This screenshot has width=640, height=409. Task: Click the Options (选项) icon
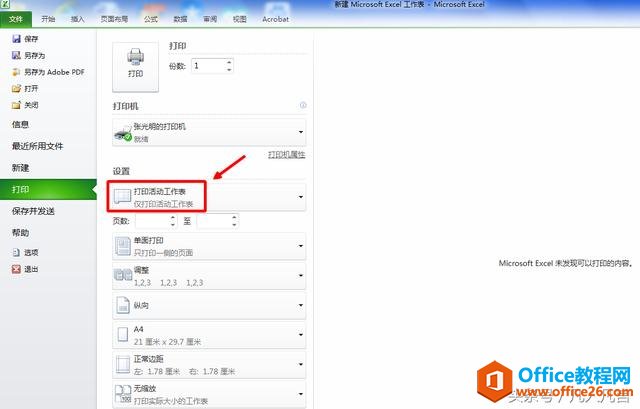click(16, 253)
